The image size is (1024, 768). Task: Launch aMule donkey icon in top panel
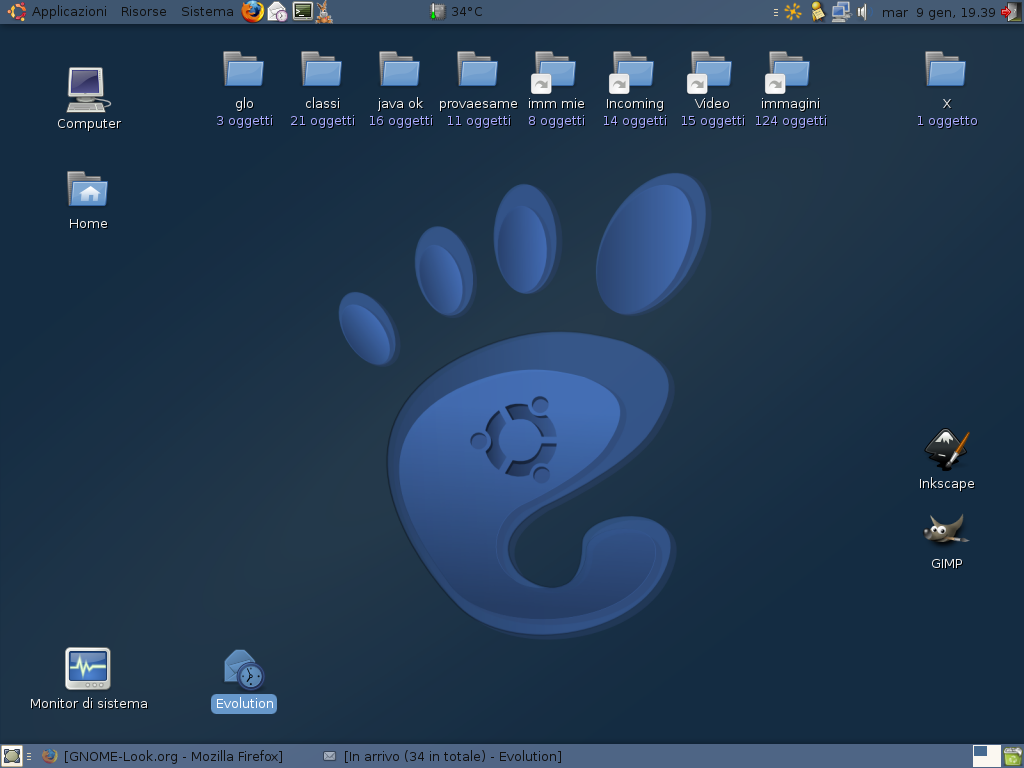[x=323, y=12]
